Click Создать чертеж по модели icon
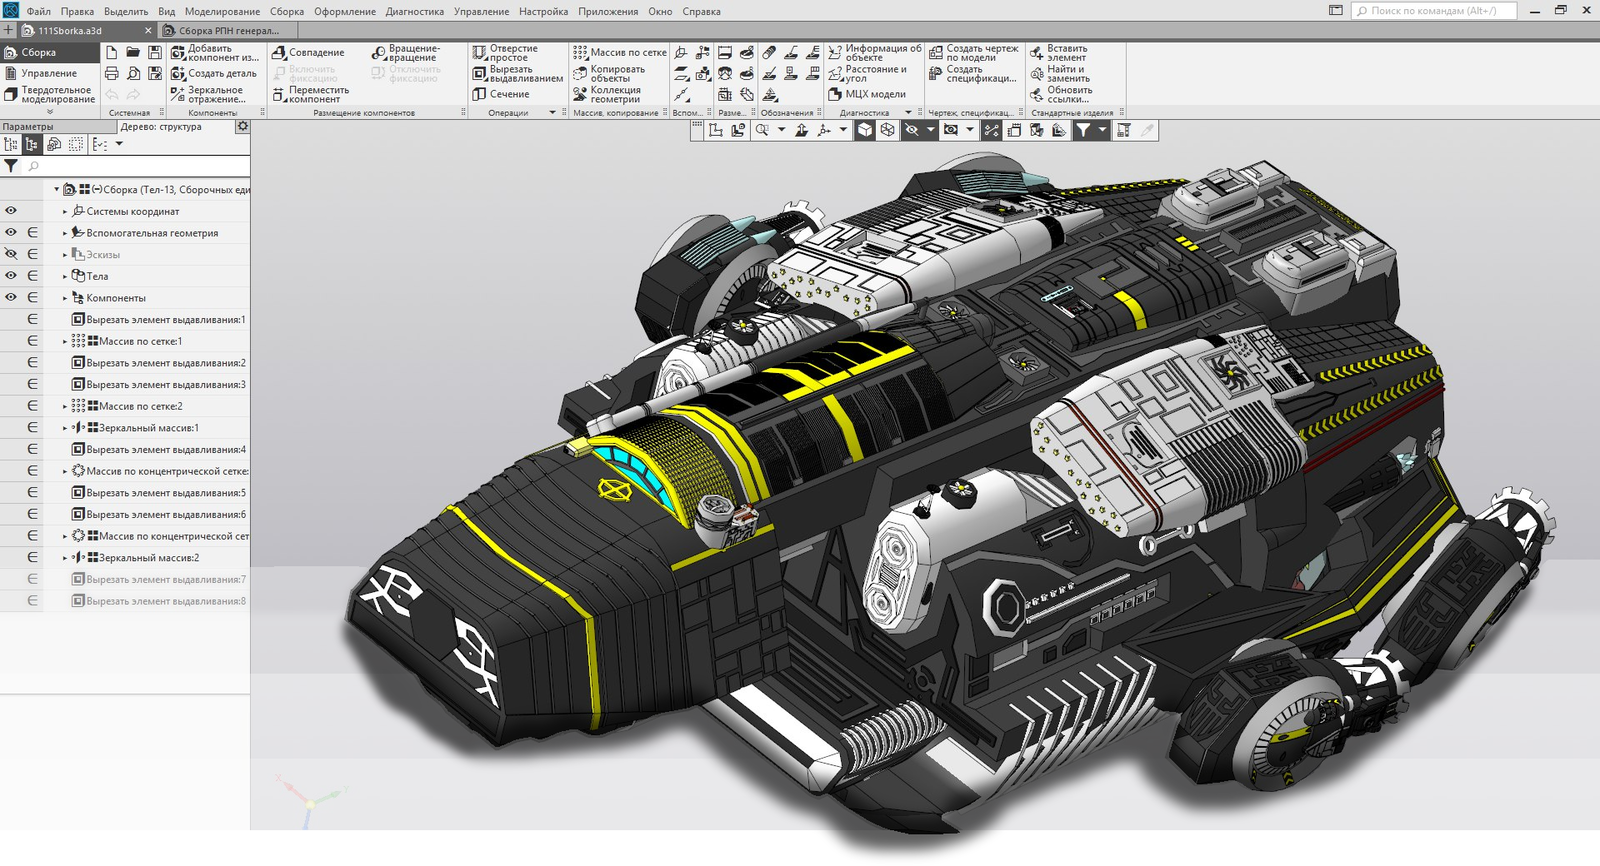 point(973,53)
